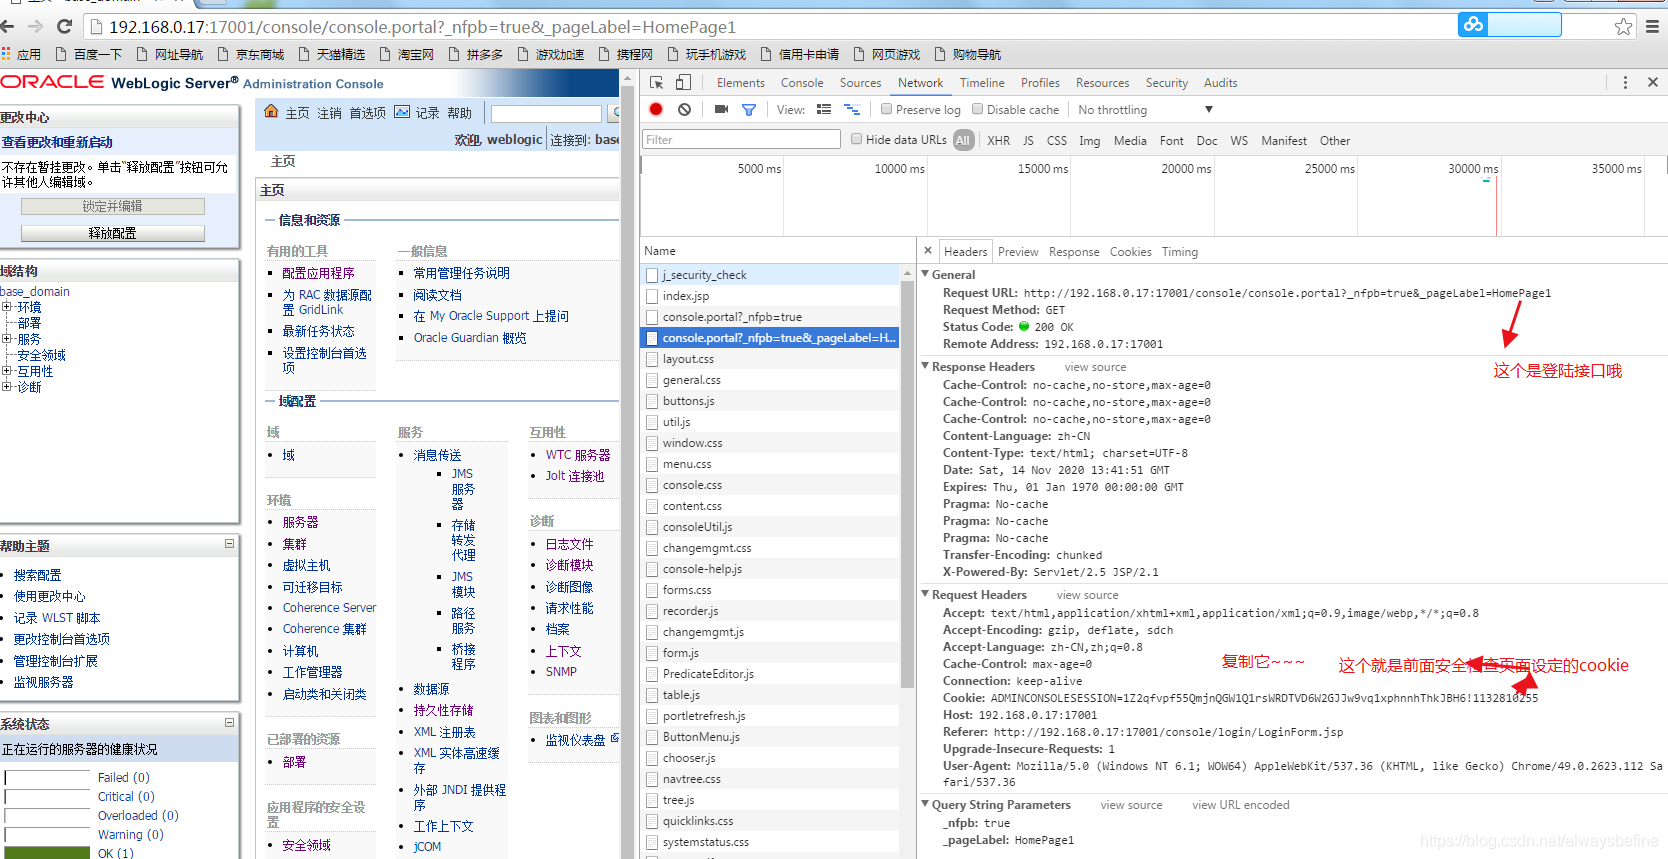Switch to the Cookies tab of the request

[1131, 252]
